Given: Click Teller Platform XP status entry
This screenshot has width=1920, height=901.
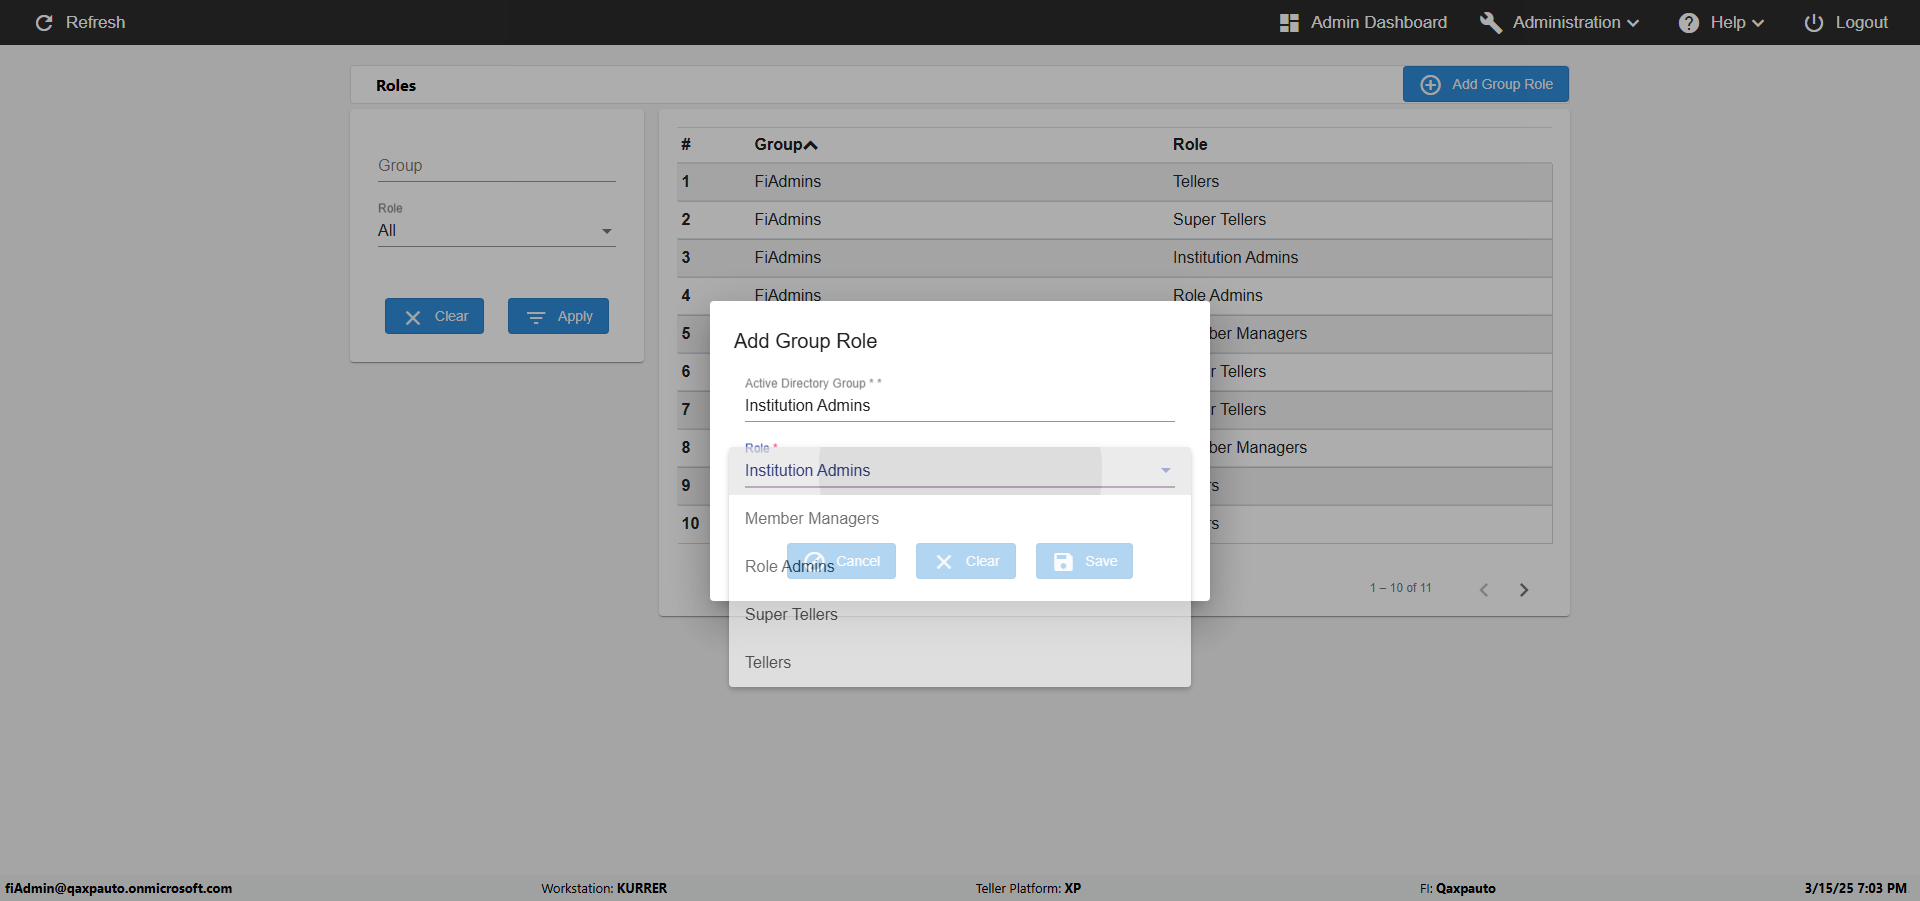Looking at the screenshot, I should [1028, 888].
